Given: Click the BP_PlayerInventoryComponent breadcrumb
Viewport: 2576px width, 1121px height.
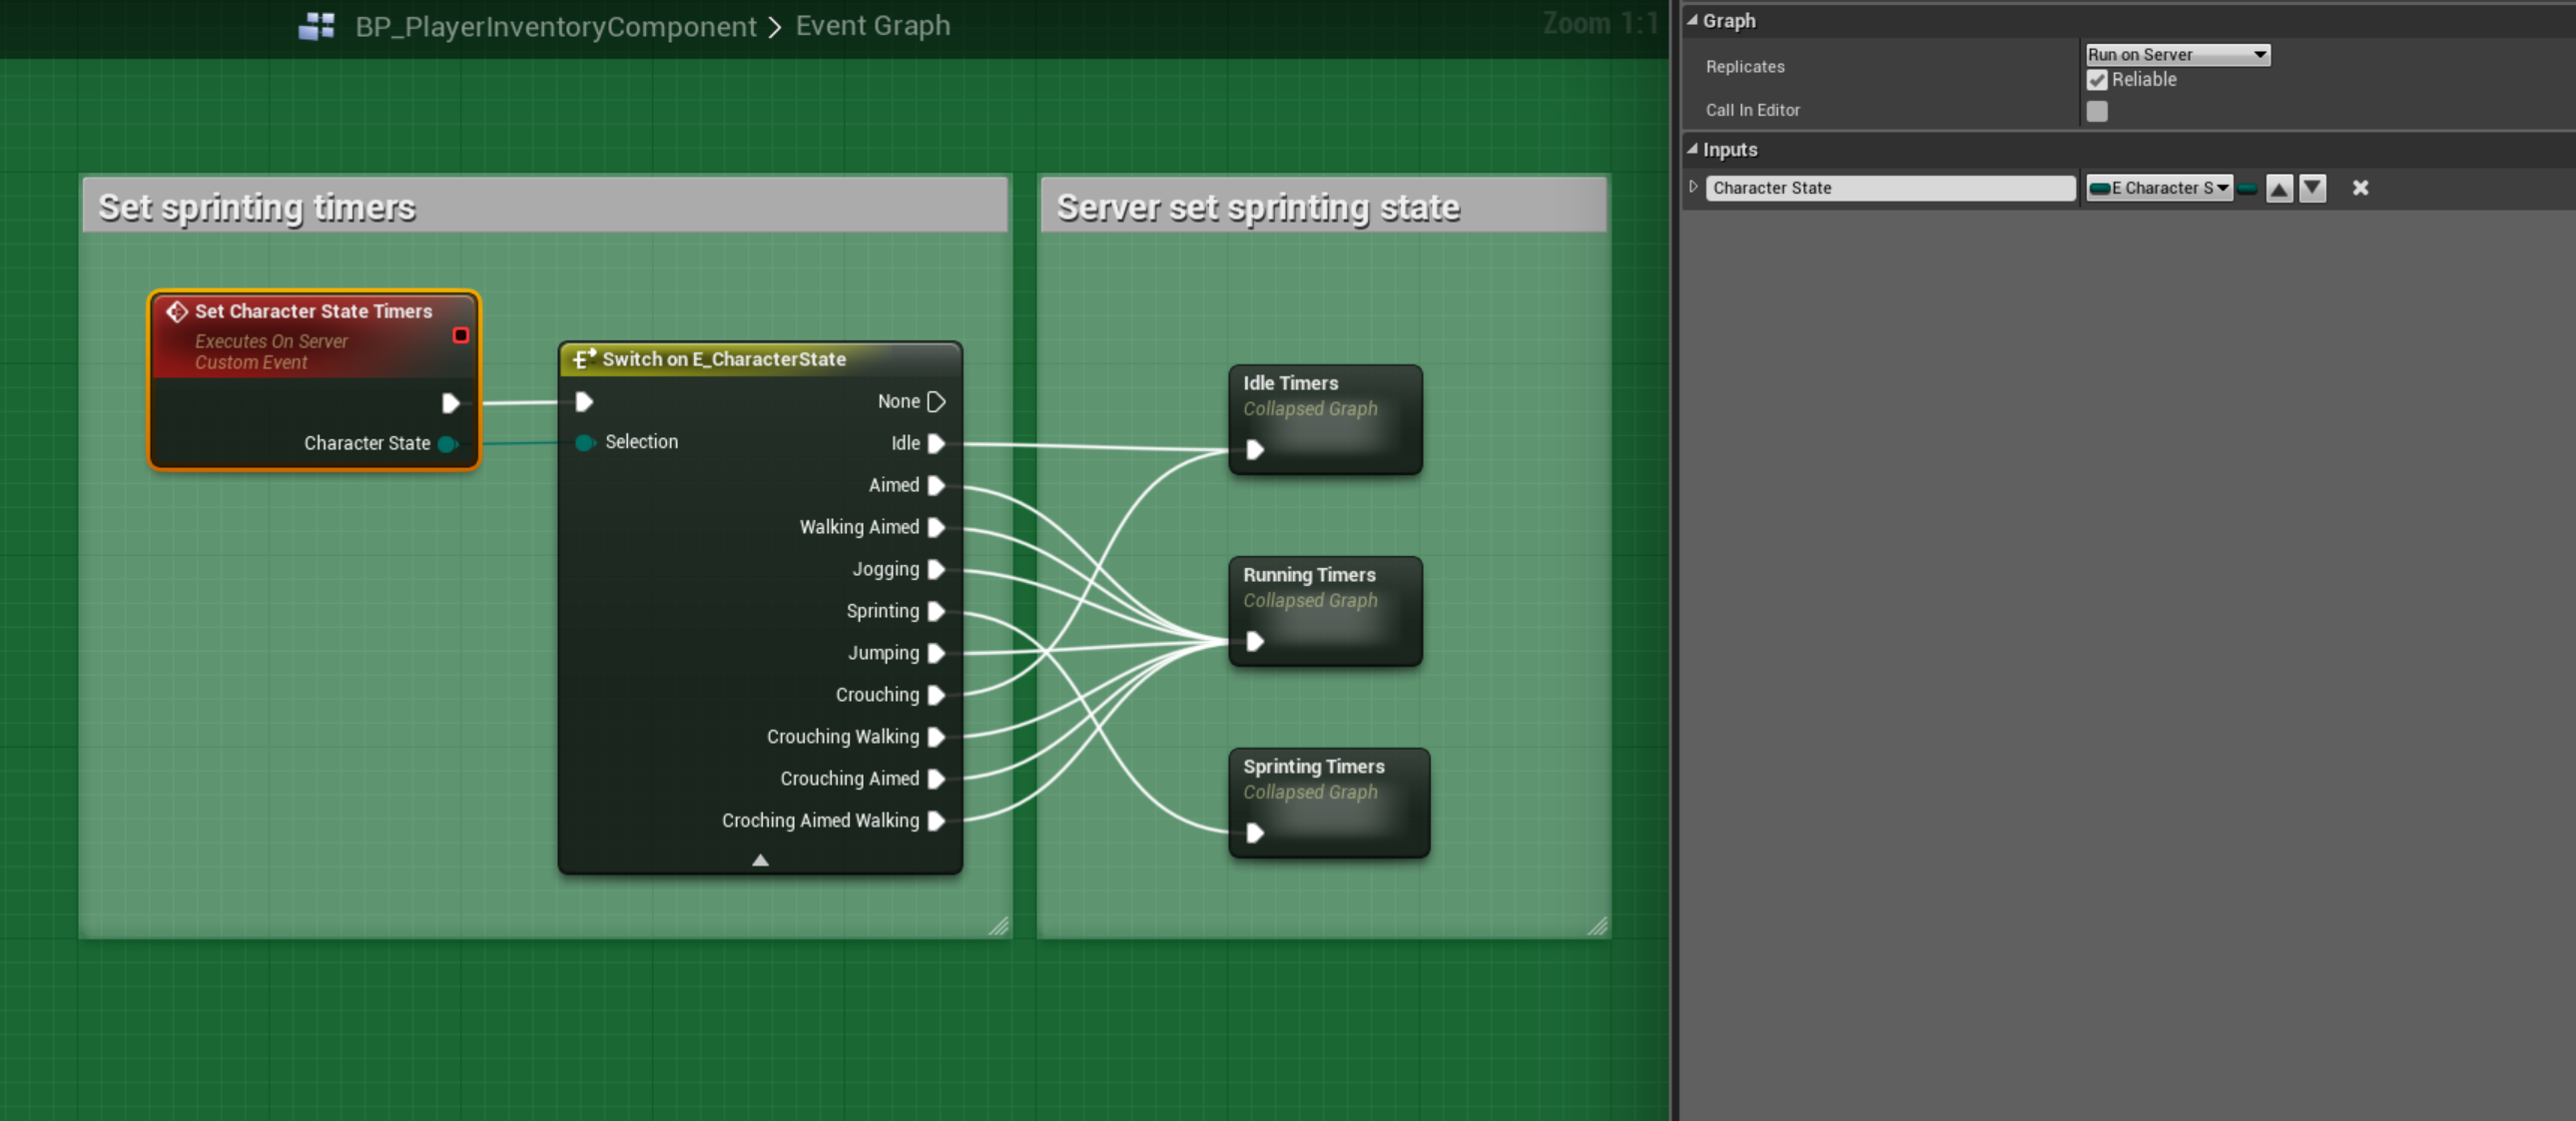Looking at the screenshot, I should 555,26.
